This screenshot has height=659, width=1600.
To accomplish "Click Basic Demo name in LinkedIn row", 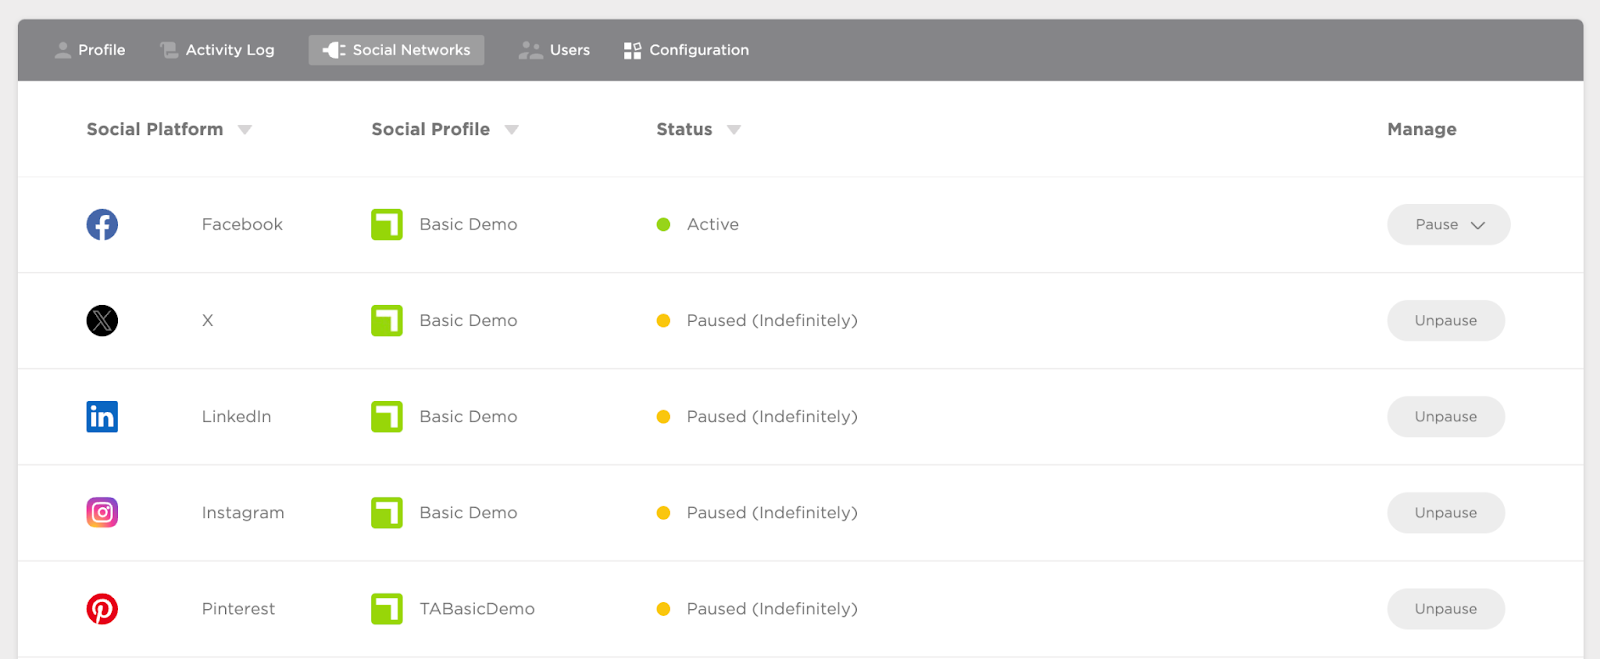I will (x=468, y=417).
